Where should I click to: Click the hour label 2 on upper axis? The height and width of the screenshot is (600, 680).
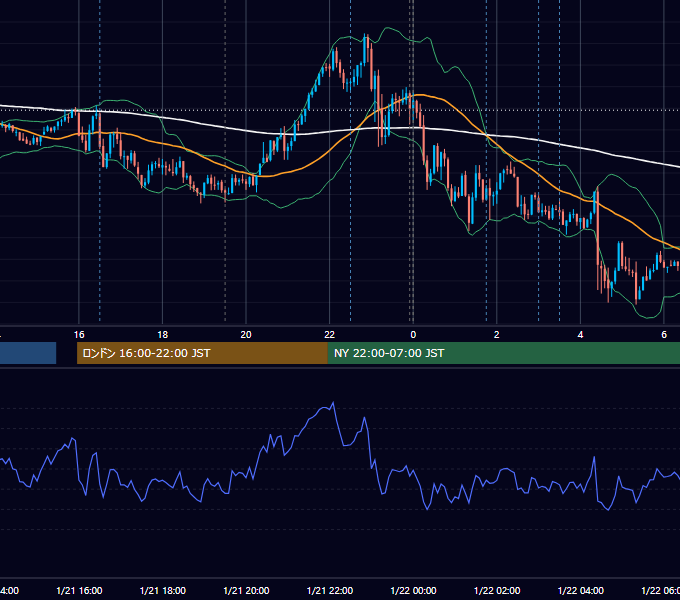(x=497, y=335)
